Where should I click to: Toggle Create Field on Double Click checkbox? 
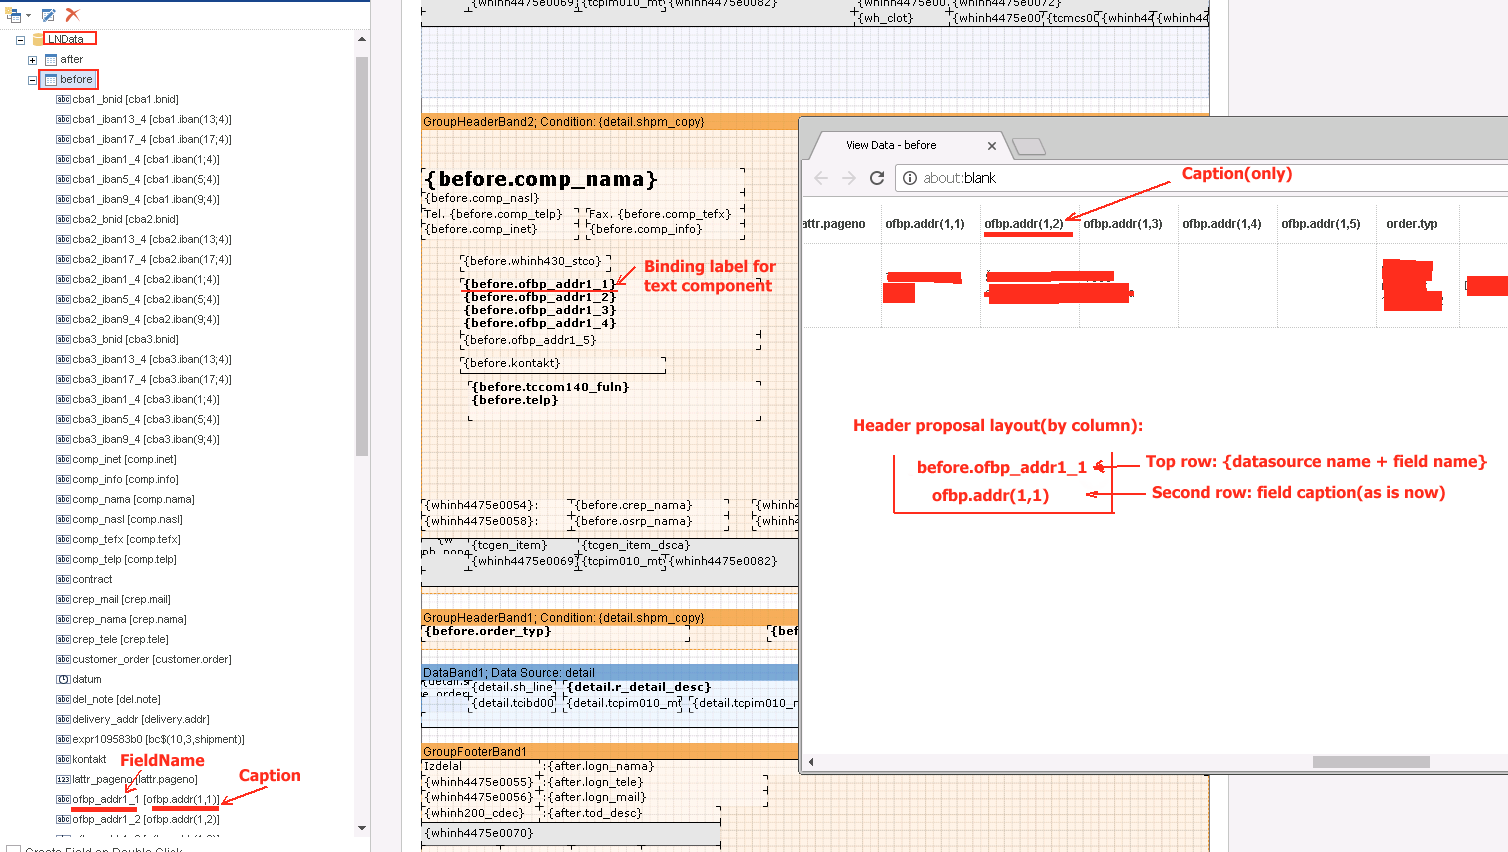click(14, 850)
